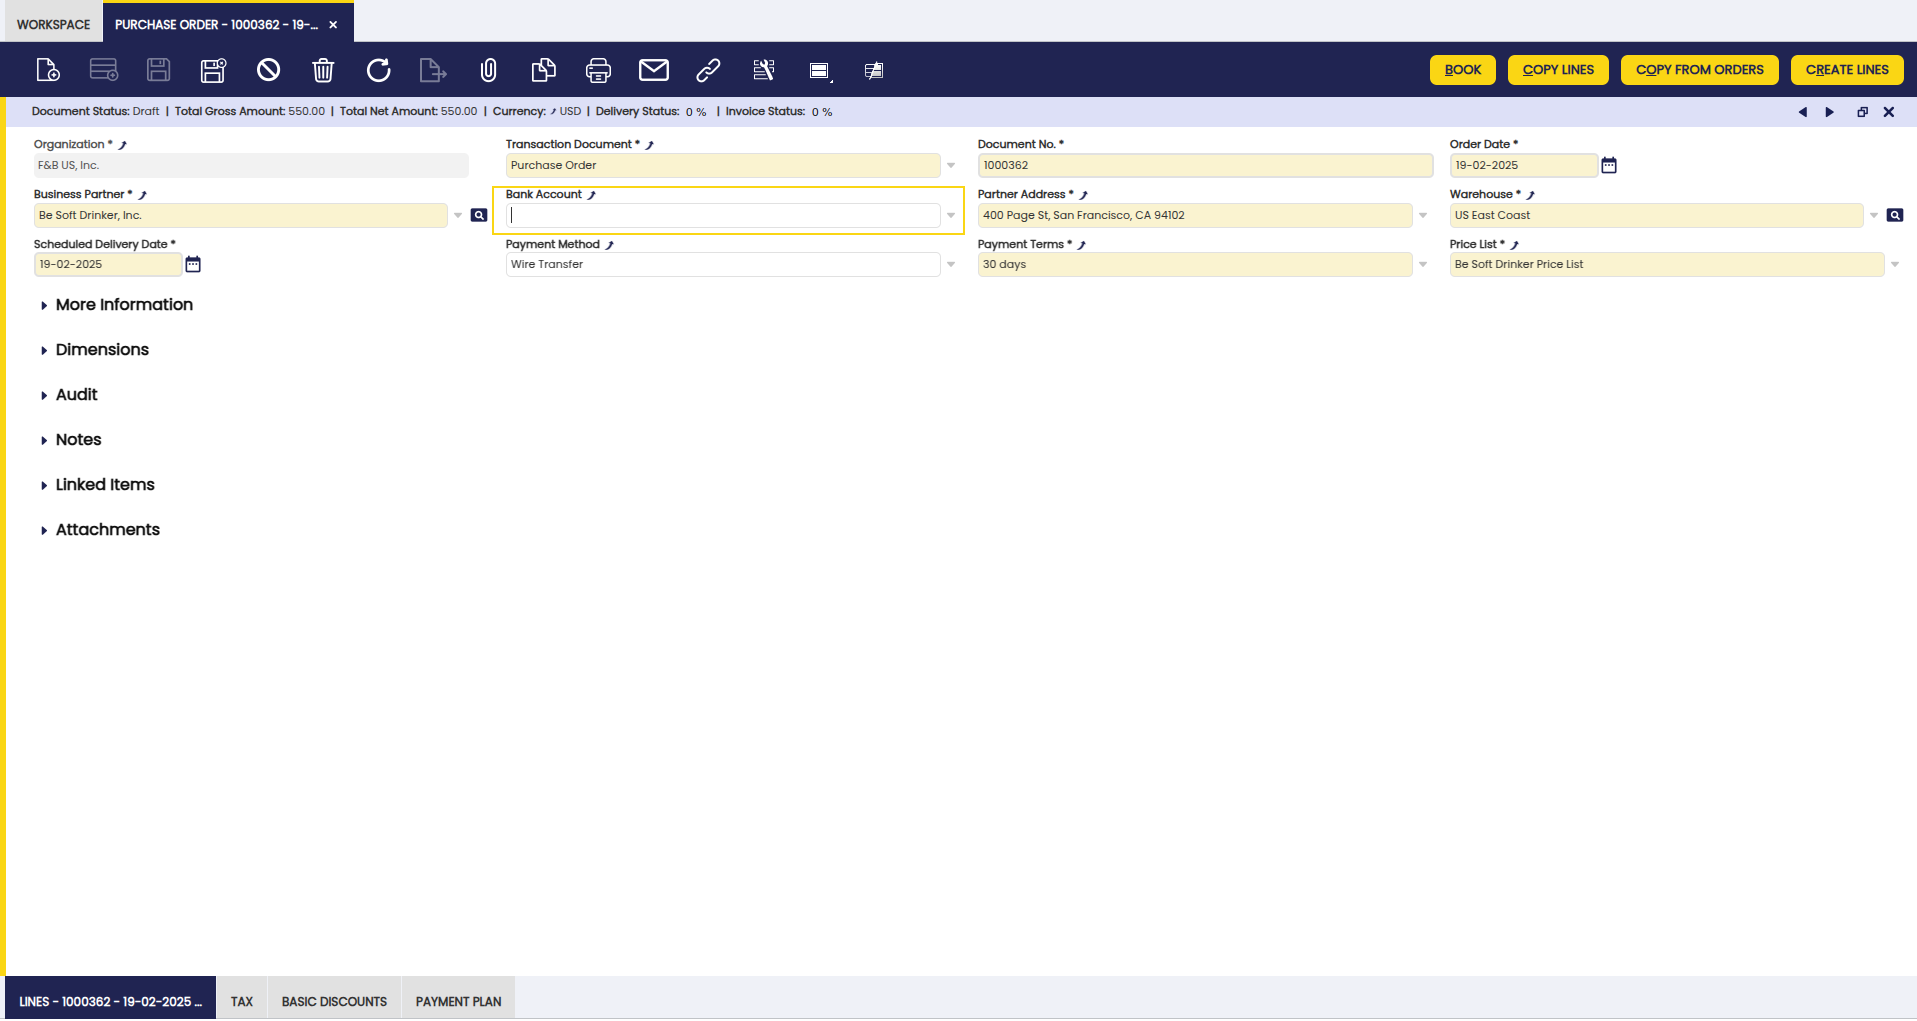Click the restore form view icon
The image size is (1917, 1021).
(1862, 112)
